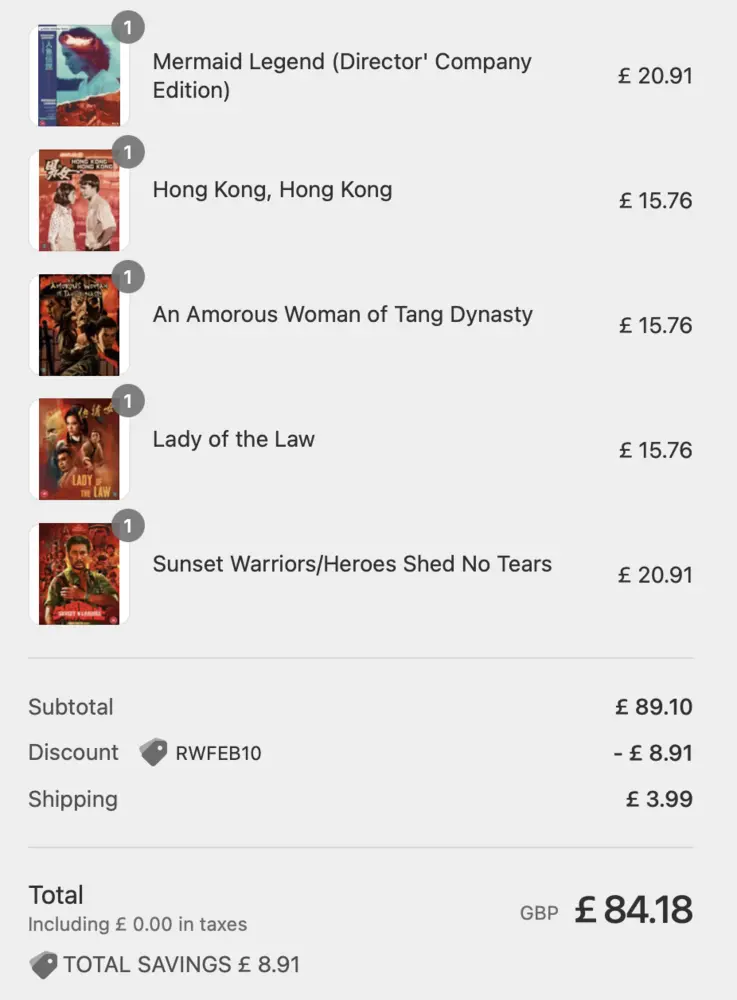Click the Subtotal amount £ 89.10
The height and width of the screenshot is (1000, 737).
[654, 707]
